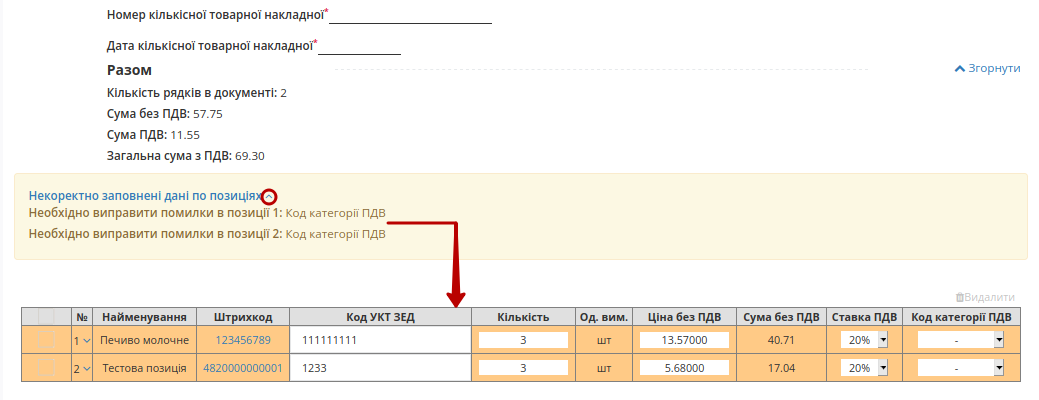
Task: Check the Тестова позиція row checkbox
Action: (46, 368)
